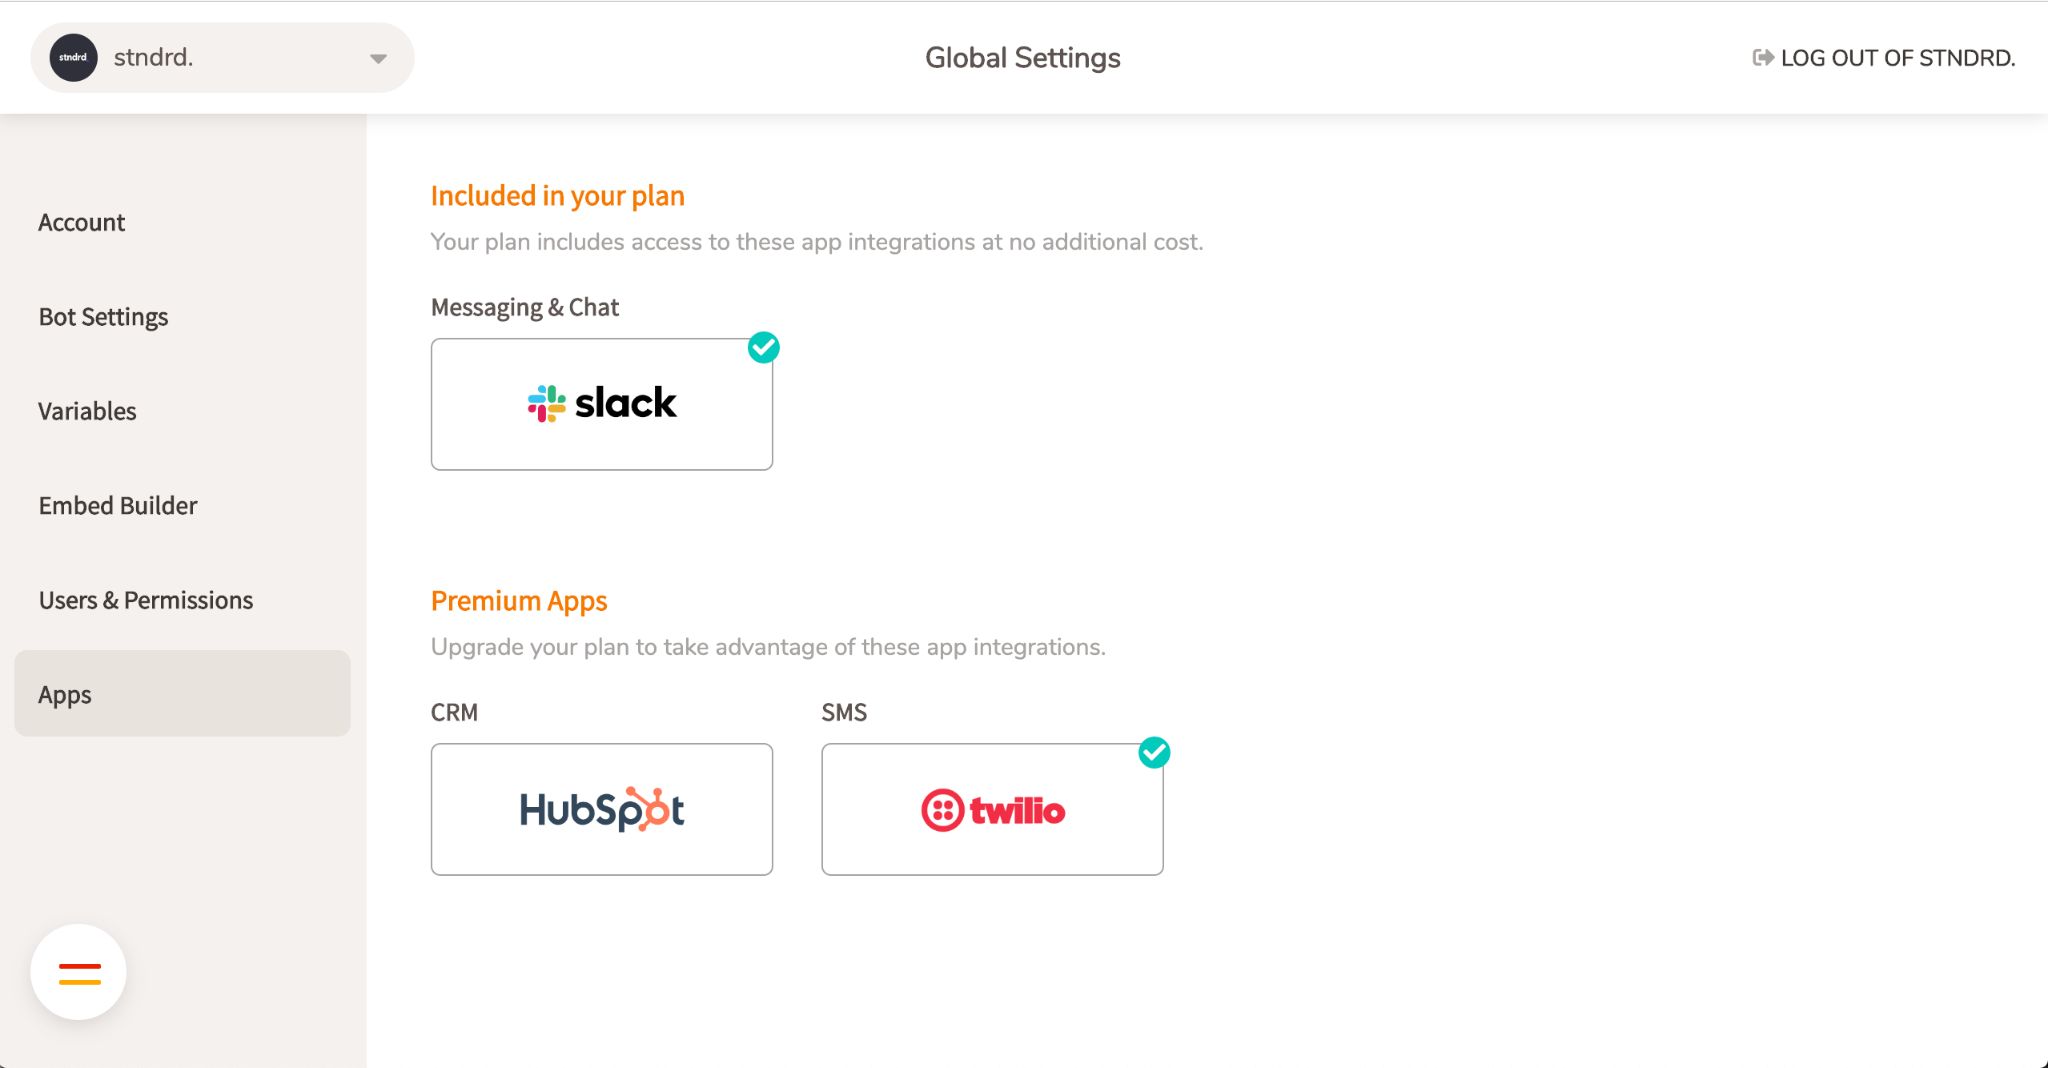Click the Twilio logo inside its card
This screenshot has width=2048, height=1068.
point(992,809)
